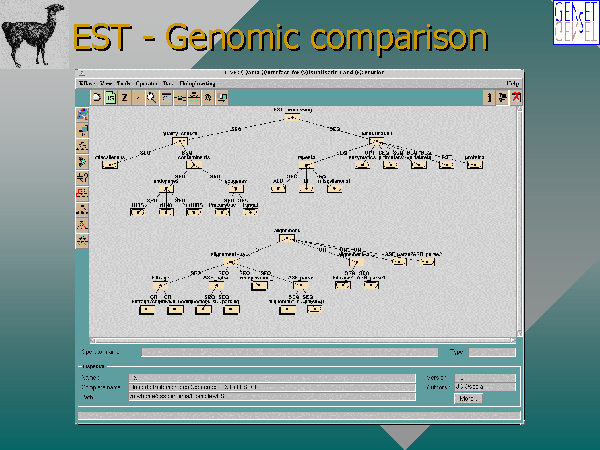The height and width of the screenshot is (450, 600).
Task: Click the vertical scrollbar right of the canvas
Action: (x=517, y=220)
